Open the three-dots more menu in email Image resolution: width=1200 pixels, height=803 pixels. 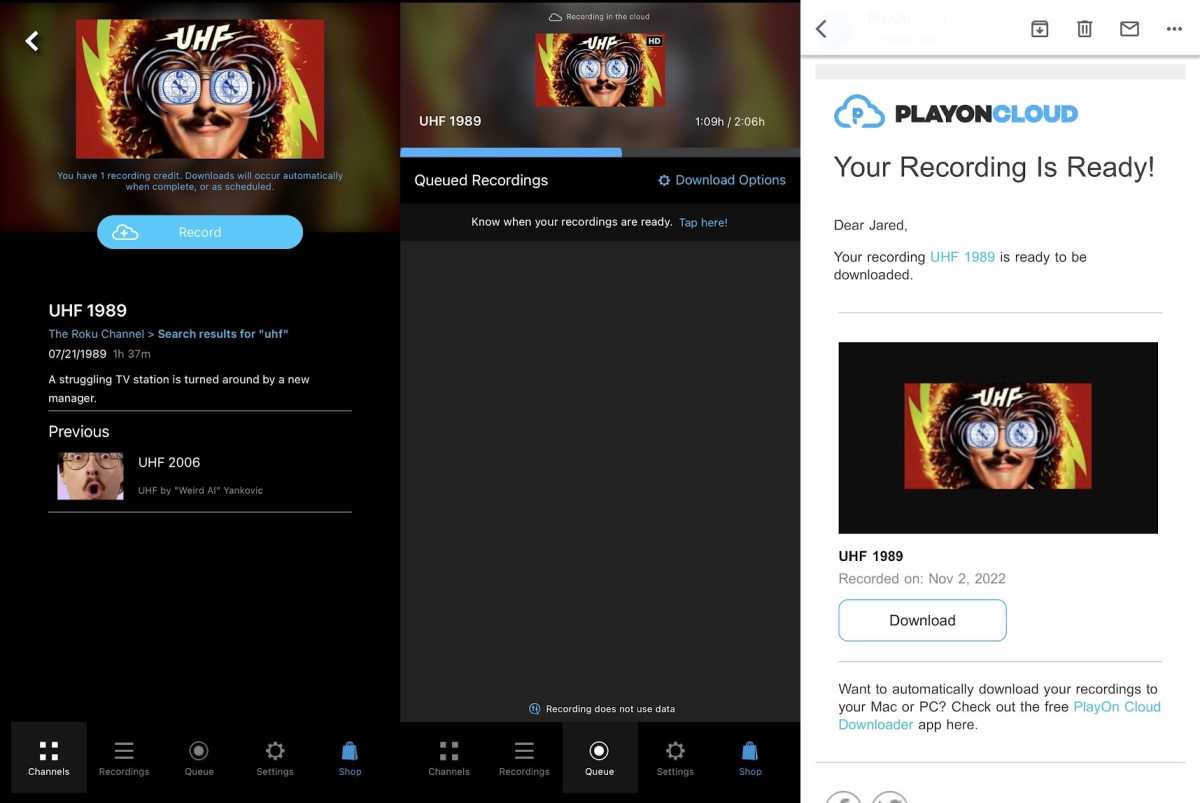[x=1174, y=29]
